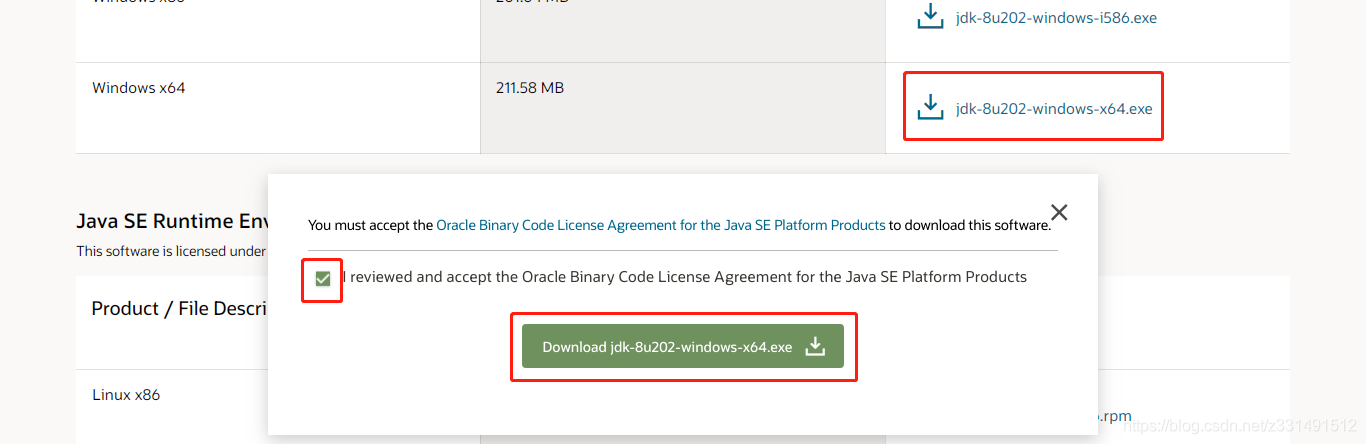
Task: Open jdk-8u202-windows-i586.exe download link
Action: (x=1056, y=18)
